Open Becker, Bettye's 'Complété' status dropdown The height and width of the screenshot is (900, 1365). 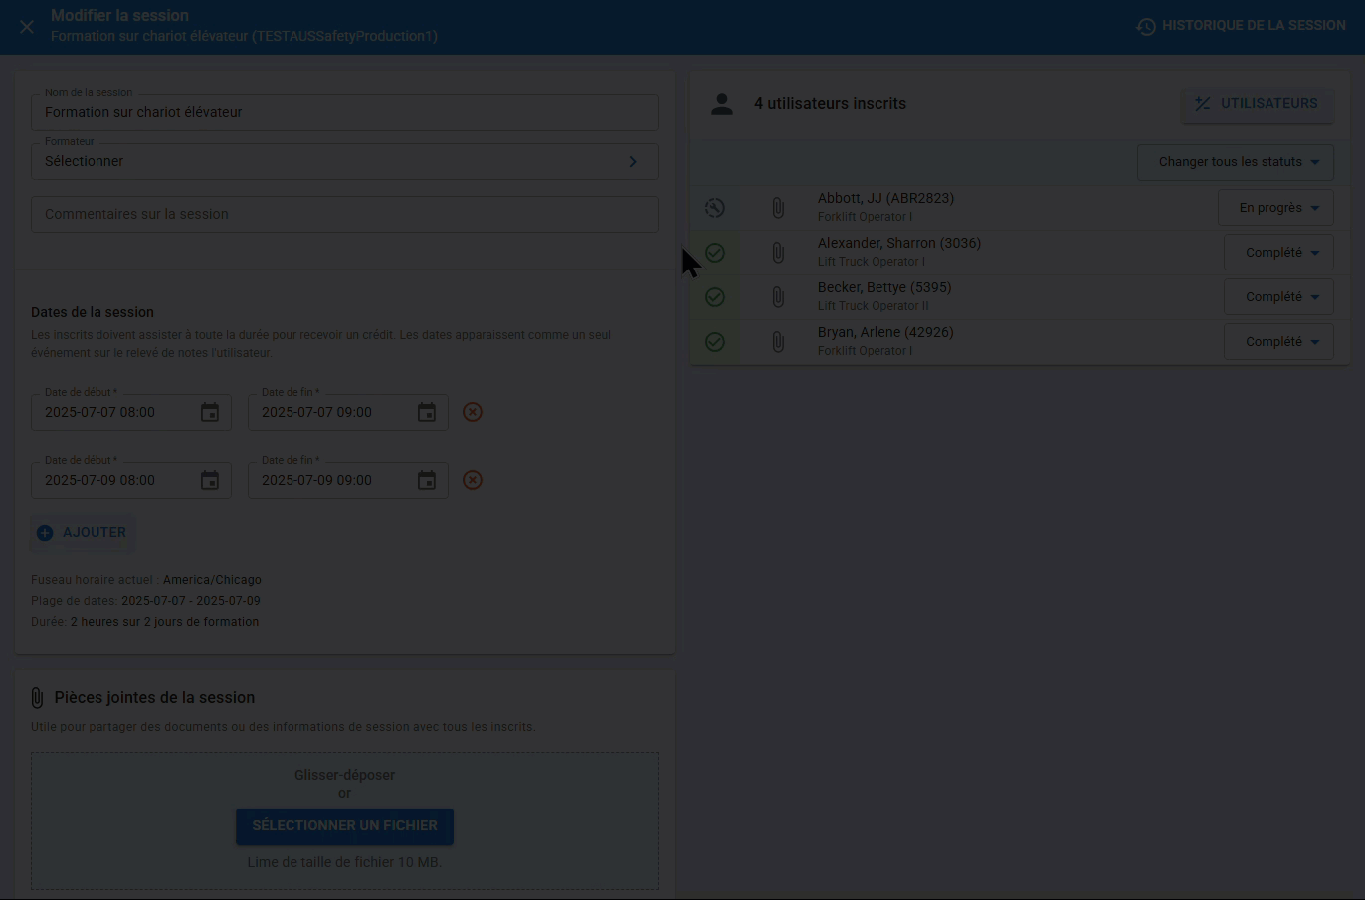1280,297
